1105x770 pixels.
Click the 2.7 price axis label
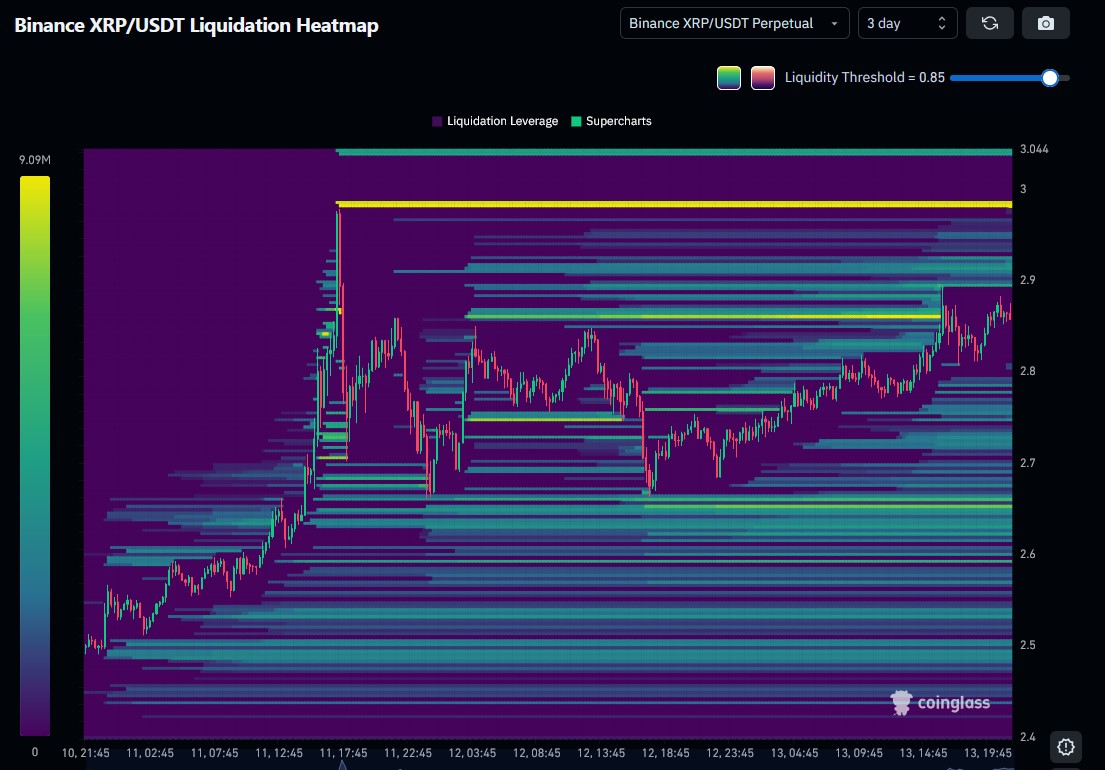(1027, 463)
